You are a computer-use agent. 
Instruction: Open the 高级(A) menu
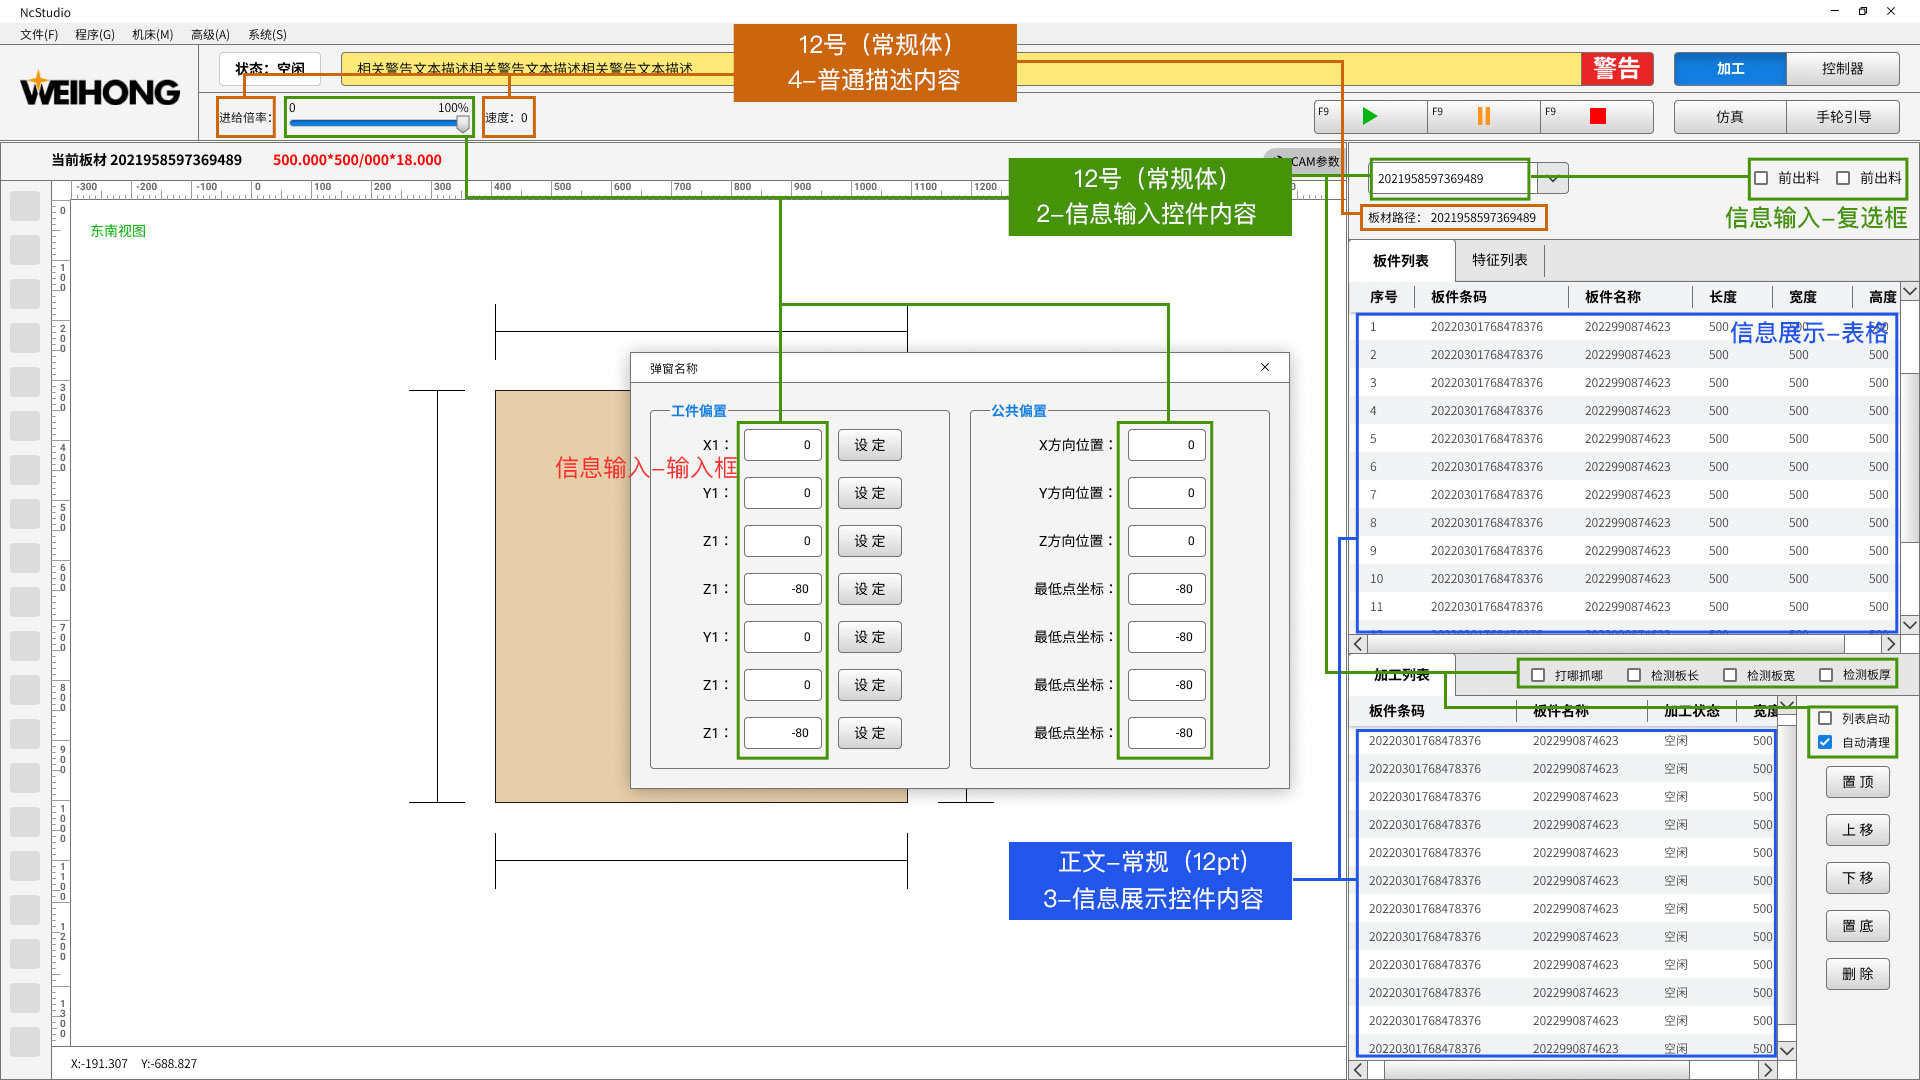pyautogui.click(x=210, y=34)
